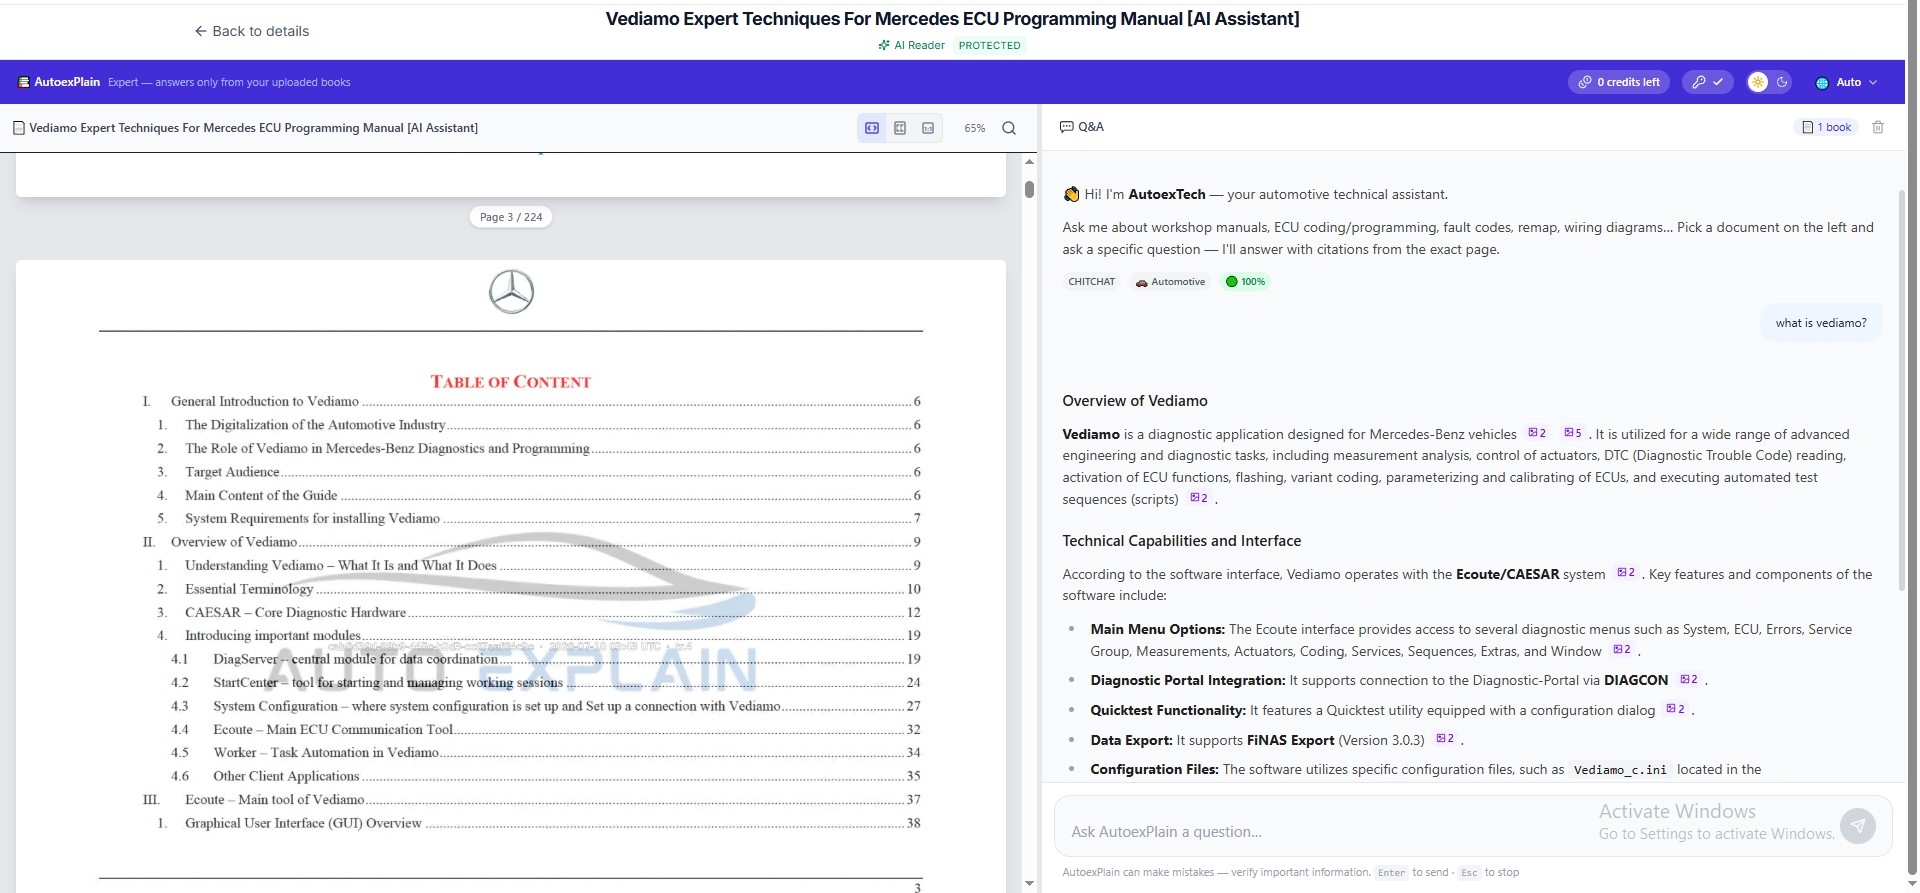Open the Auto language dropdown
This screenshot has width=1920, height=893.
[1846, 82]
